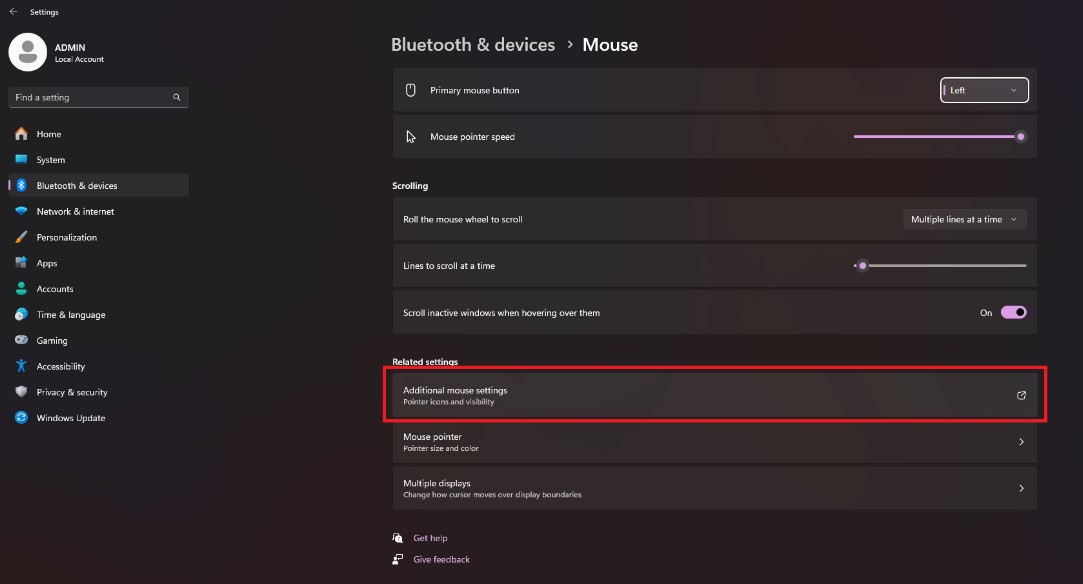Image resolution: width=1083 pixels, height=584 pixels.
Task: Click the Windows Update sync icon
Action: tap(21, 418)
